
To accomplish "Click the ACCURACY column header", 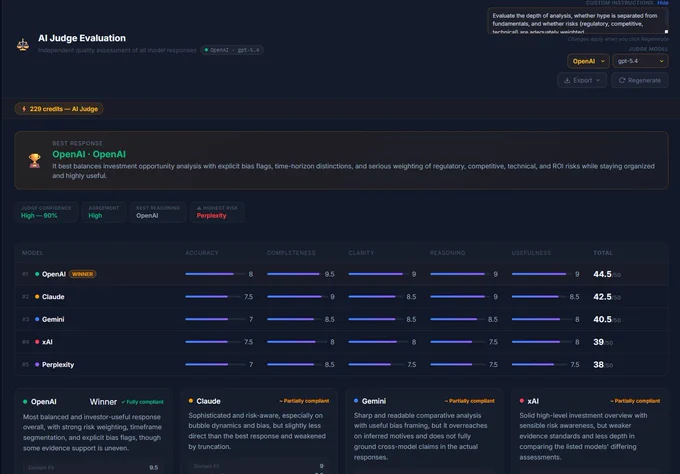I will click(202, 253).
